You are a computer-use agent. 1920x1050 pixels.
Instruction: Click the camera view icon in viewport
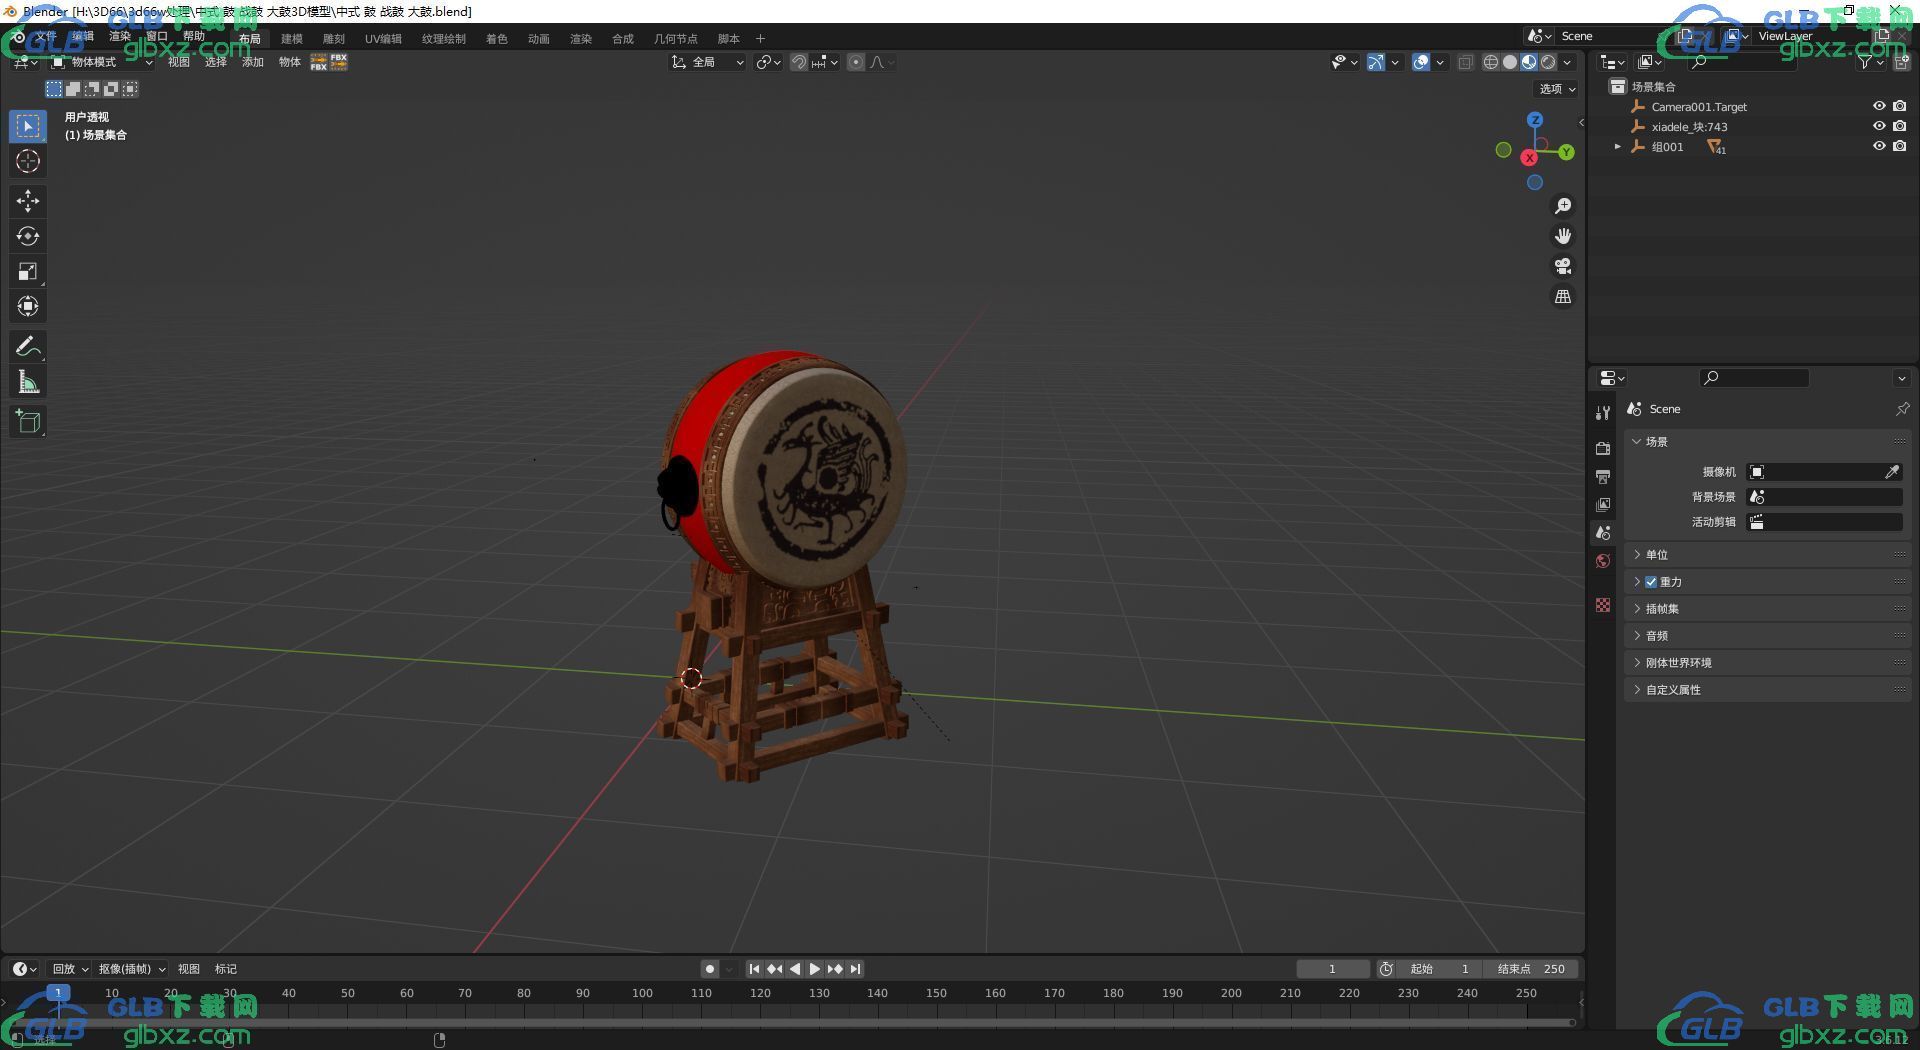[x=1562, y=266]
